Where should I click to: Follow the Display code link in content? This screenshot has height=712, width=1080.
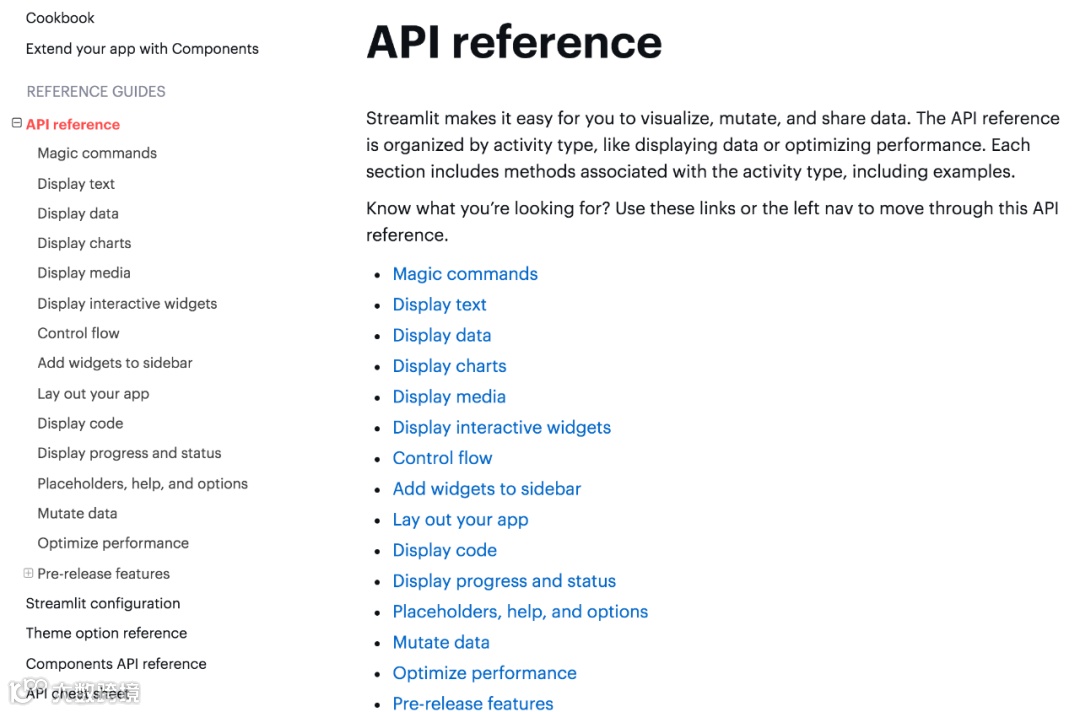[444, 550]
